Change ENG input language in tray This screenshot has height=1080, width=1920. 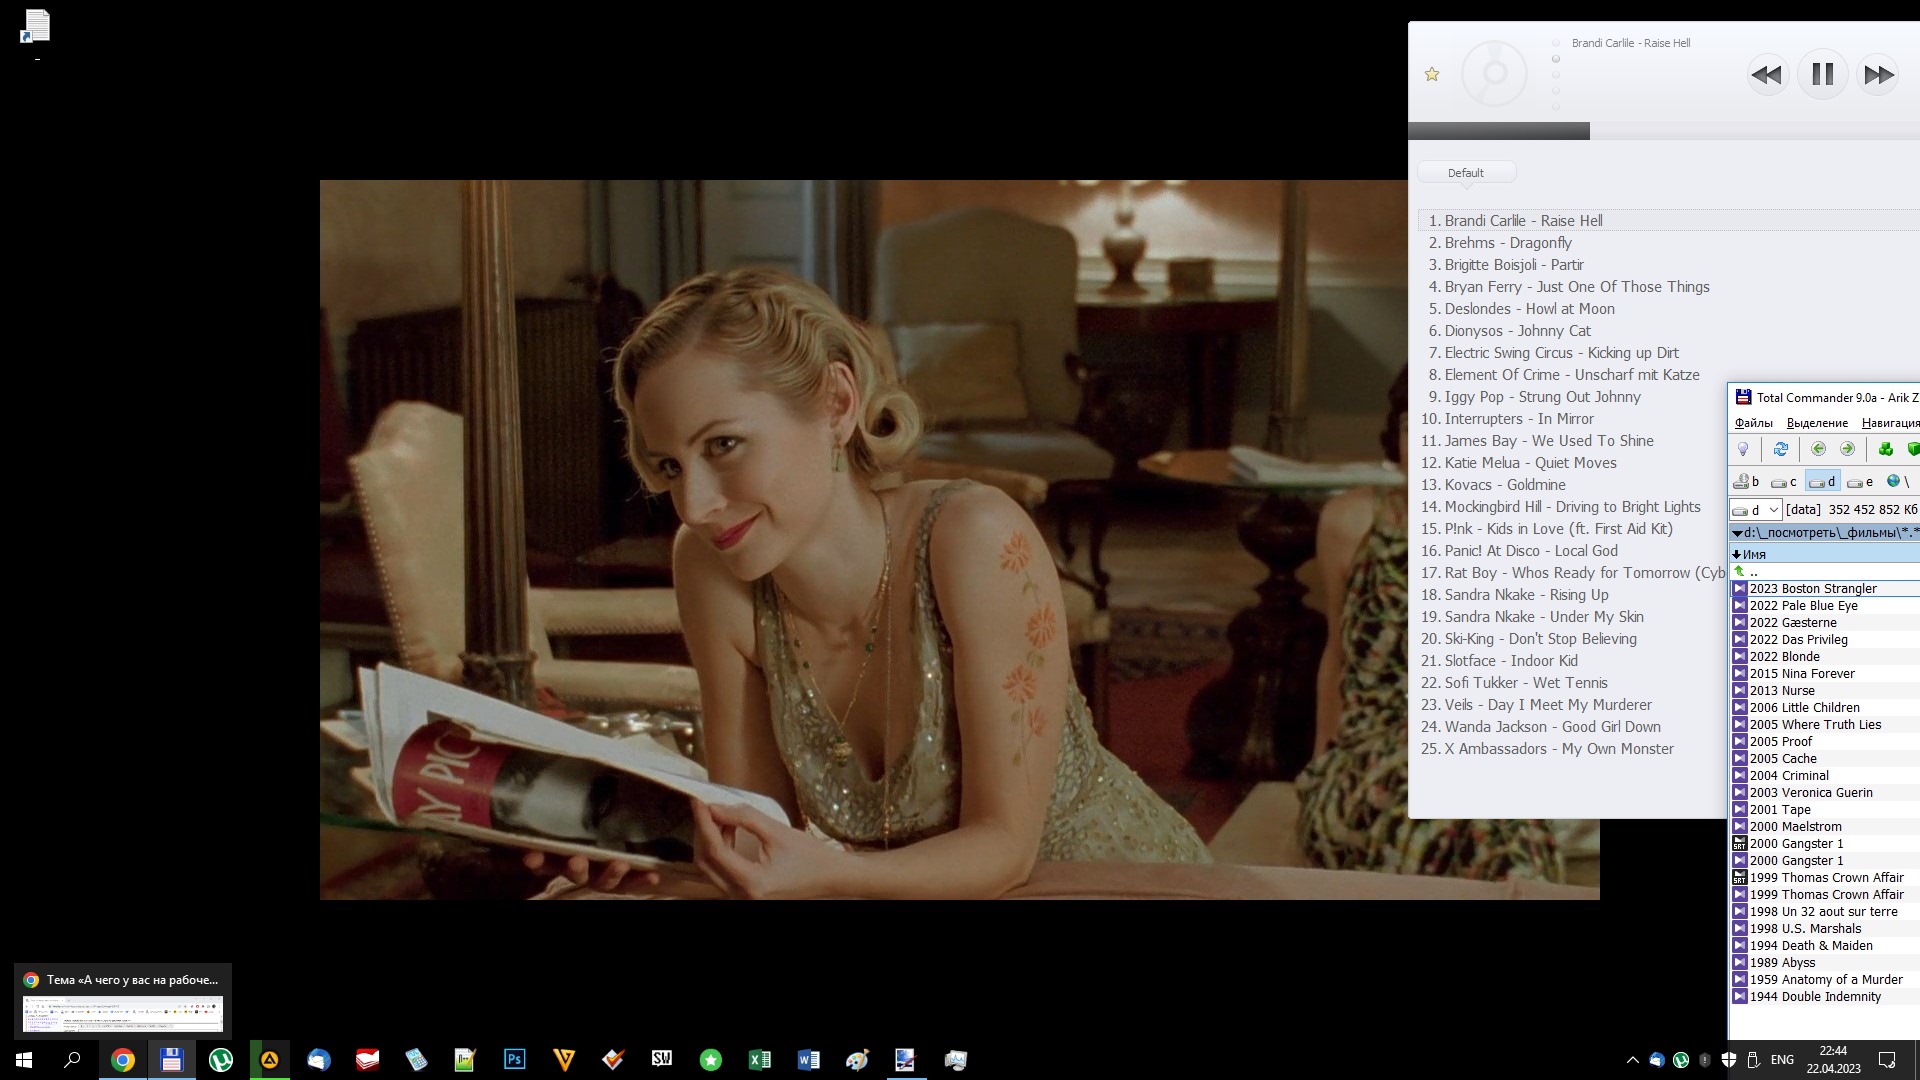[x=1782, y=1060]
